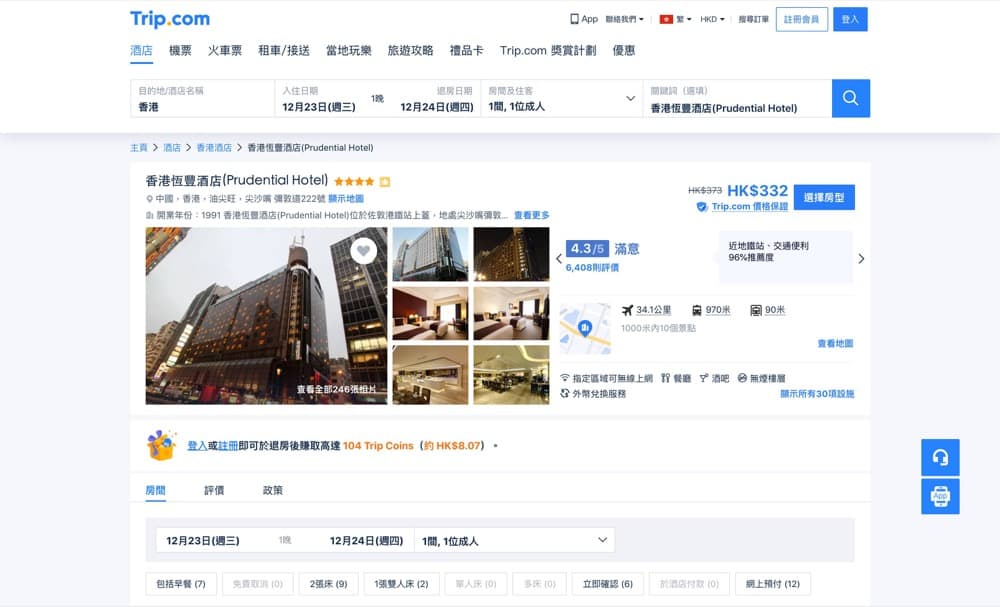Open 租車/接送 navigation tab
The height and width of the screenshot is (607, 1000).
click(x=284, y=50)
